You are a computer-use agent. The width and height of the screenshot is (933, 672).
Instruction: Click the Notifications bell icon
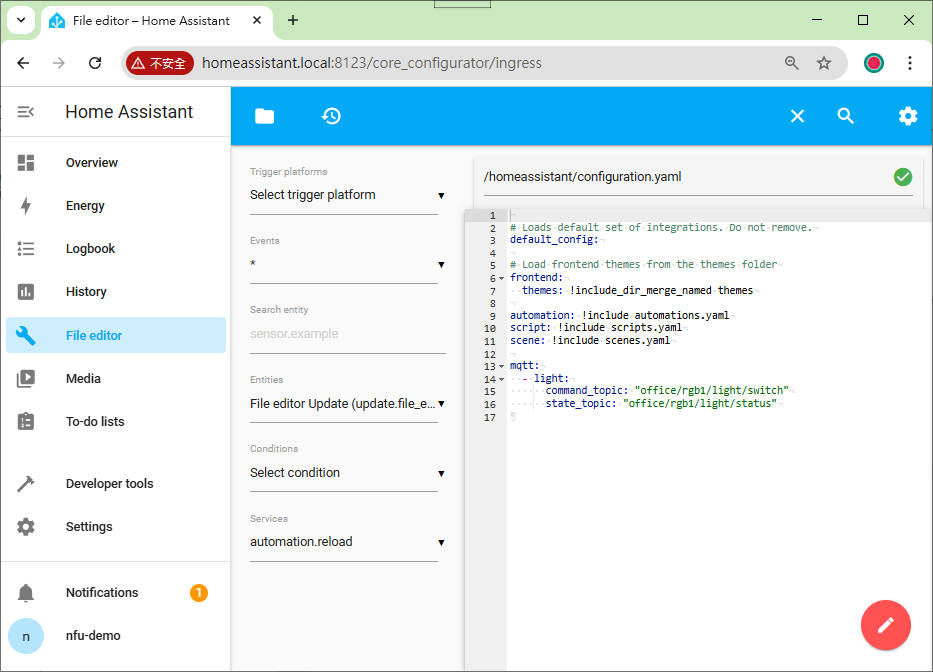coord(26,593)
